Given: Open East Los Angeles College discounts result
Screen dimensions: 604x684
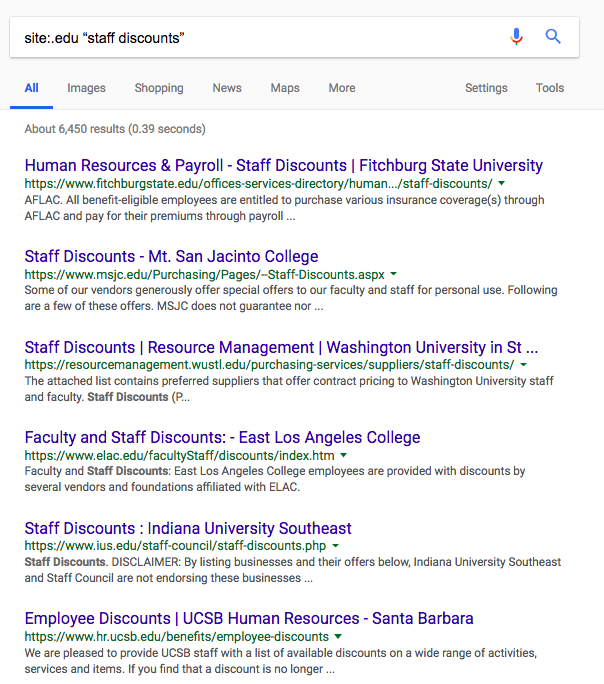Looking at the screenshot, I should (x=222, y=437).
